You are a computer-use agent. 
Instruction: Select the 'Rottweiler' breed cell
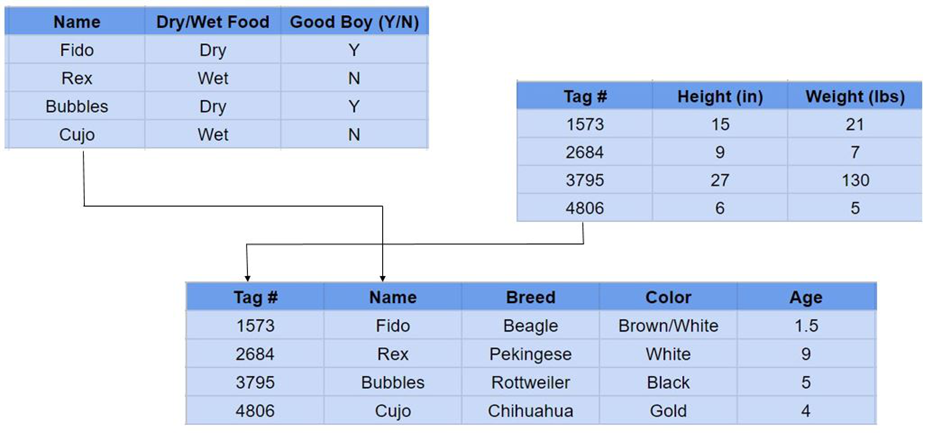tap(530, 383)
